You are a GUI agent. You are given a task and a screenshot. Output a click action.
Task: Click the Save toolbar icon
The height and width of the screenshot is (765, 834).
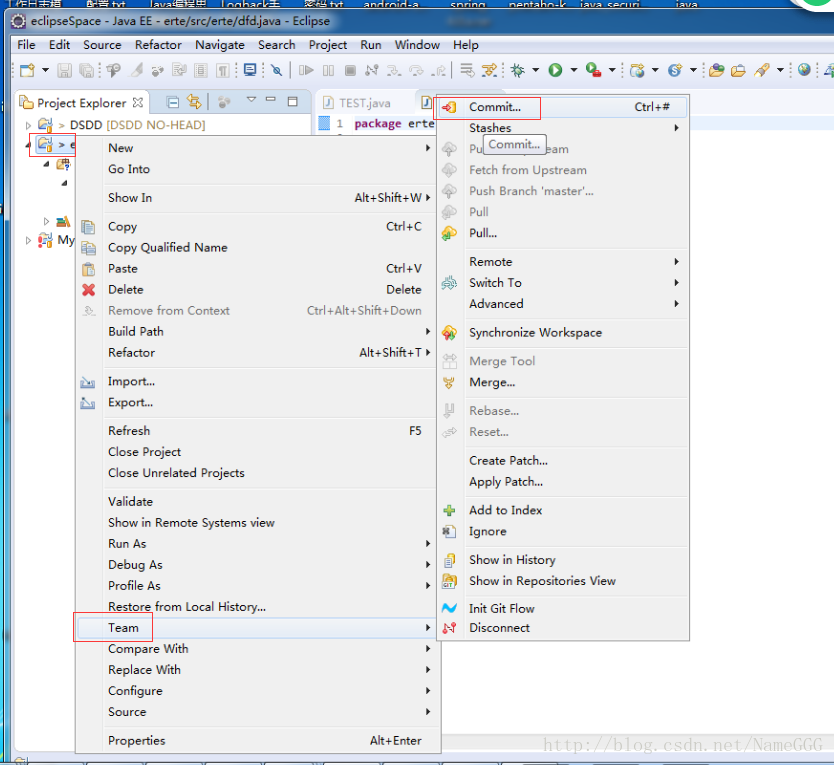click(64, 70)
